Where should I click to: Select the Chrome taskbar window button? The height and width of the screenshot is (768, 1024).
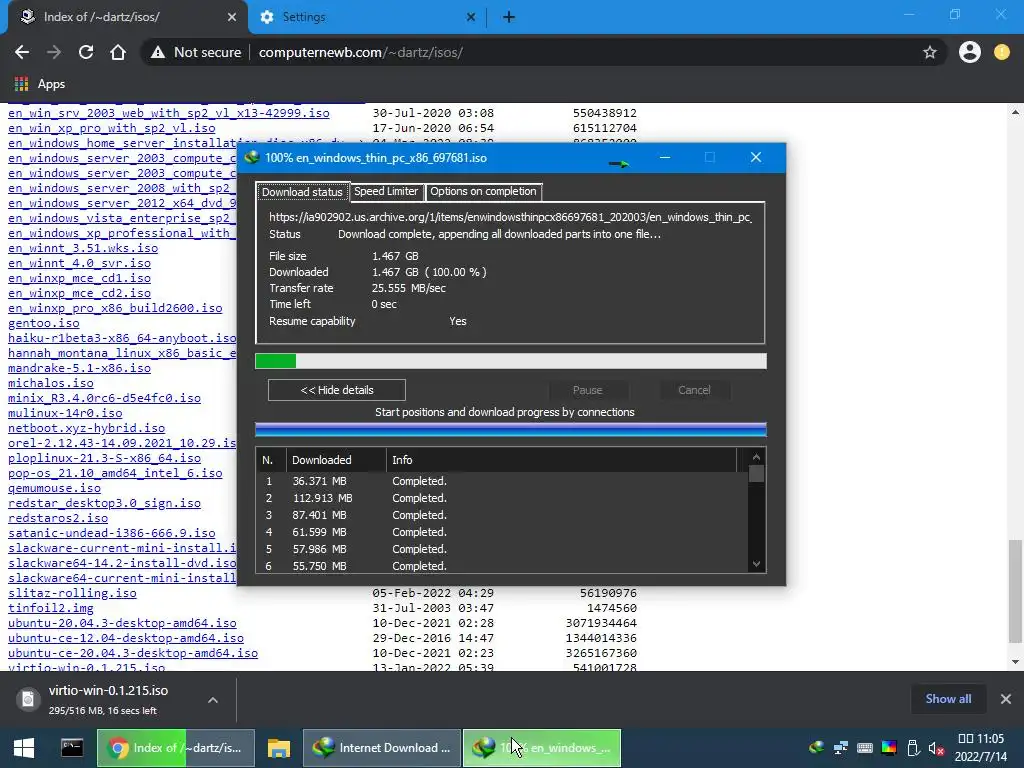click(x=176, y=748)
